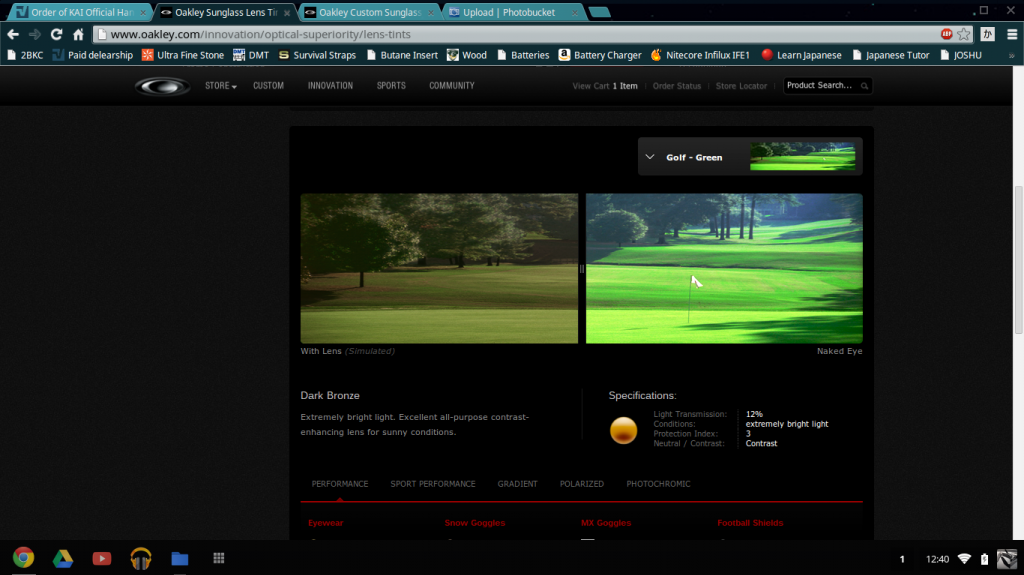Select the PERFORMANCE lens tab

click(340, 484)
